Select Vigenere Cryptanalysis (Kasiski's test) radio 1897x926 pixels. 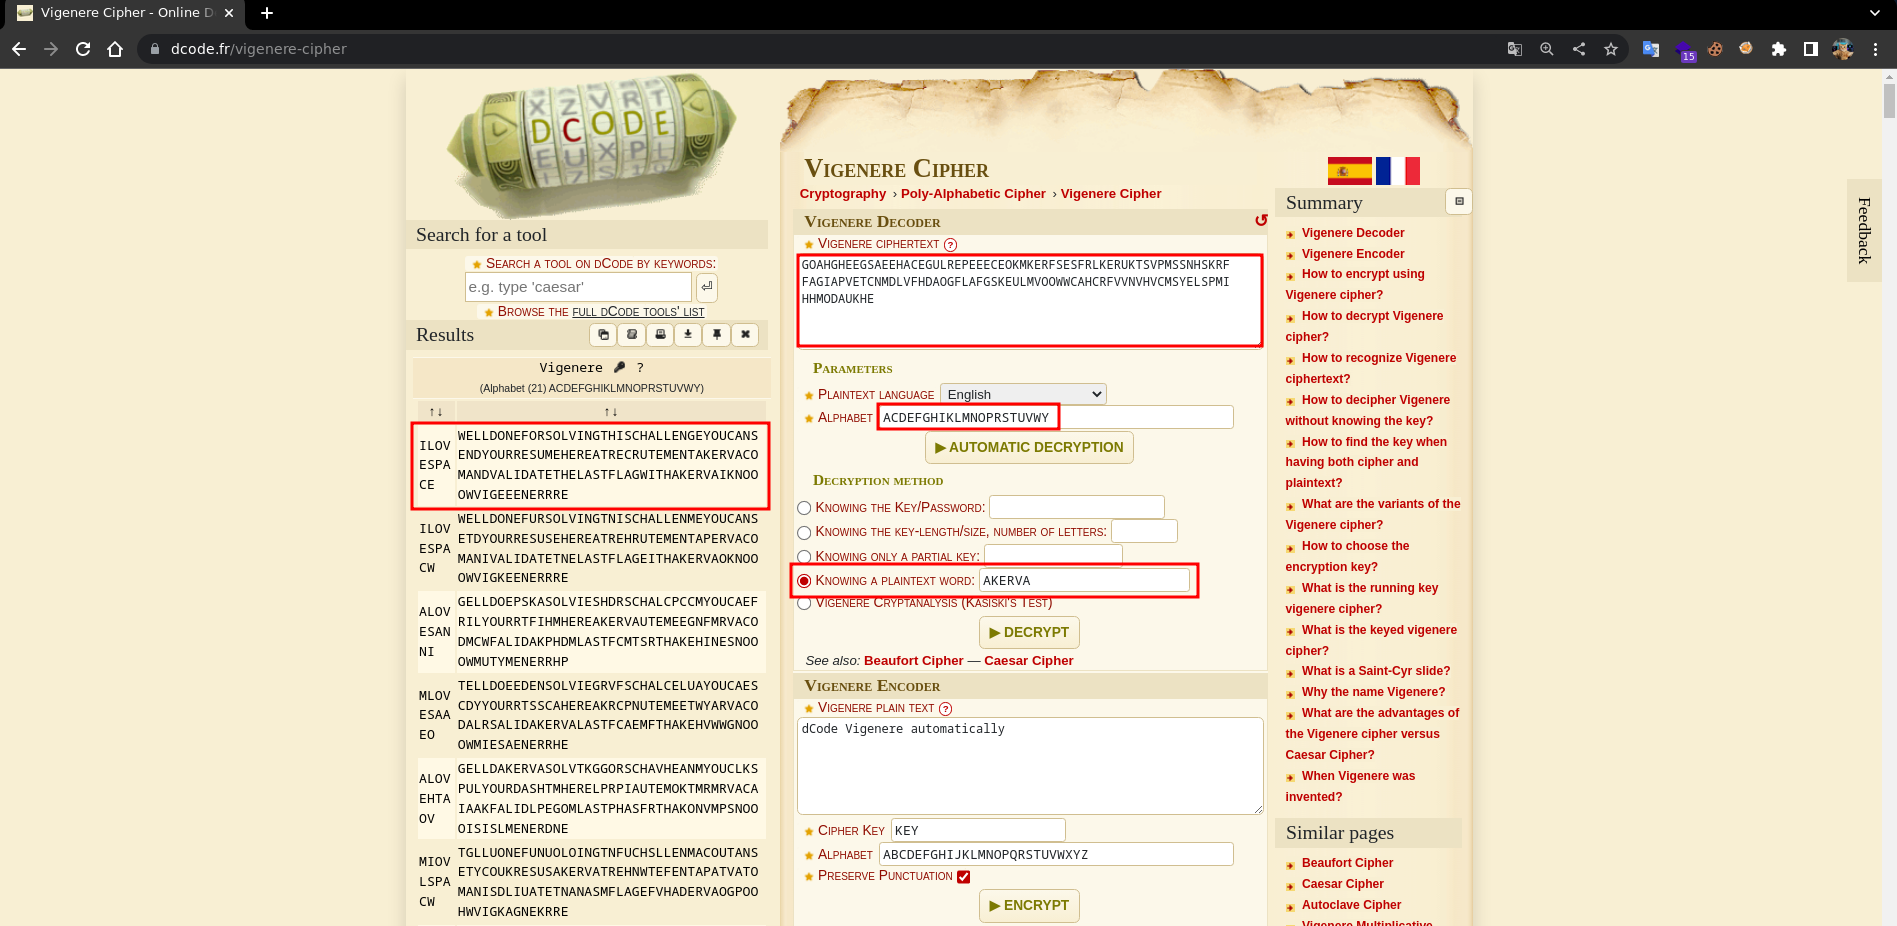coord(804,603)
